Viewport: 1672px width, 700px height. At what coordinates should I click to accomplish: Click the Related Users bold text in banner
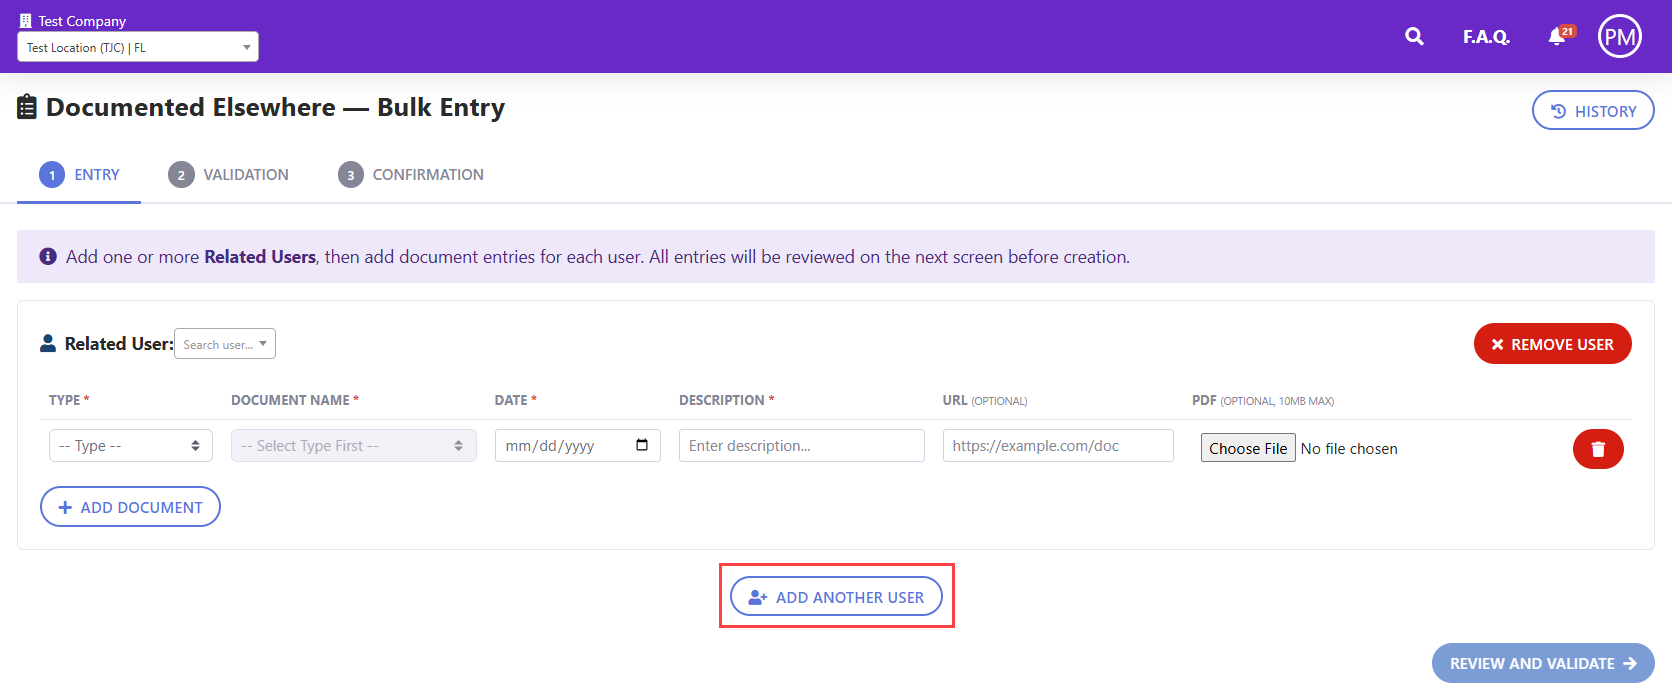click(260, 257)
